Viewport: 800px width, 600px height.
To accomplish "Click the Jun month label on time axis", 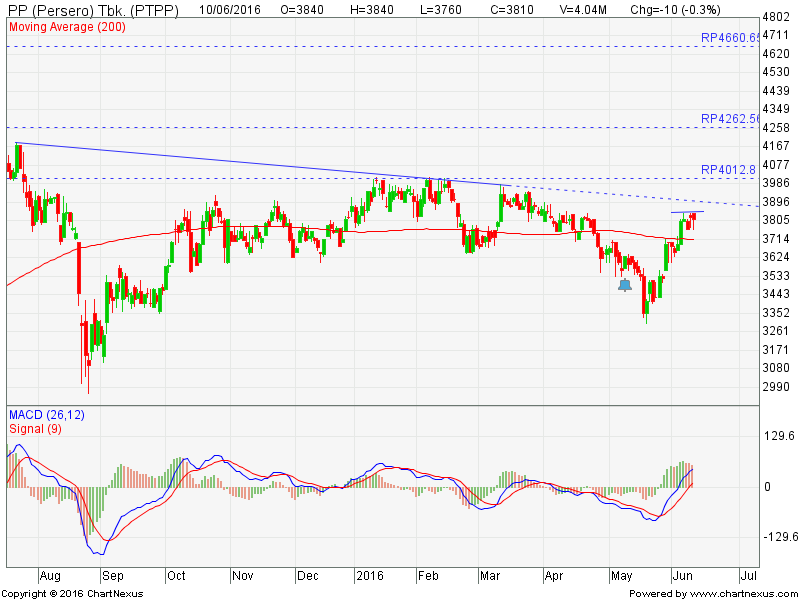I will click(x=683, y=576).
